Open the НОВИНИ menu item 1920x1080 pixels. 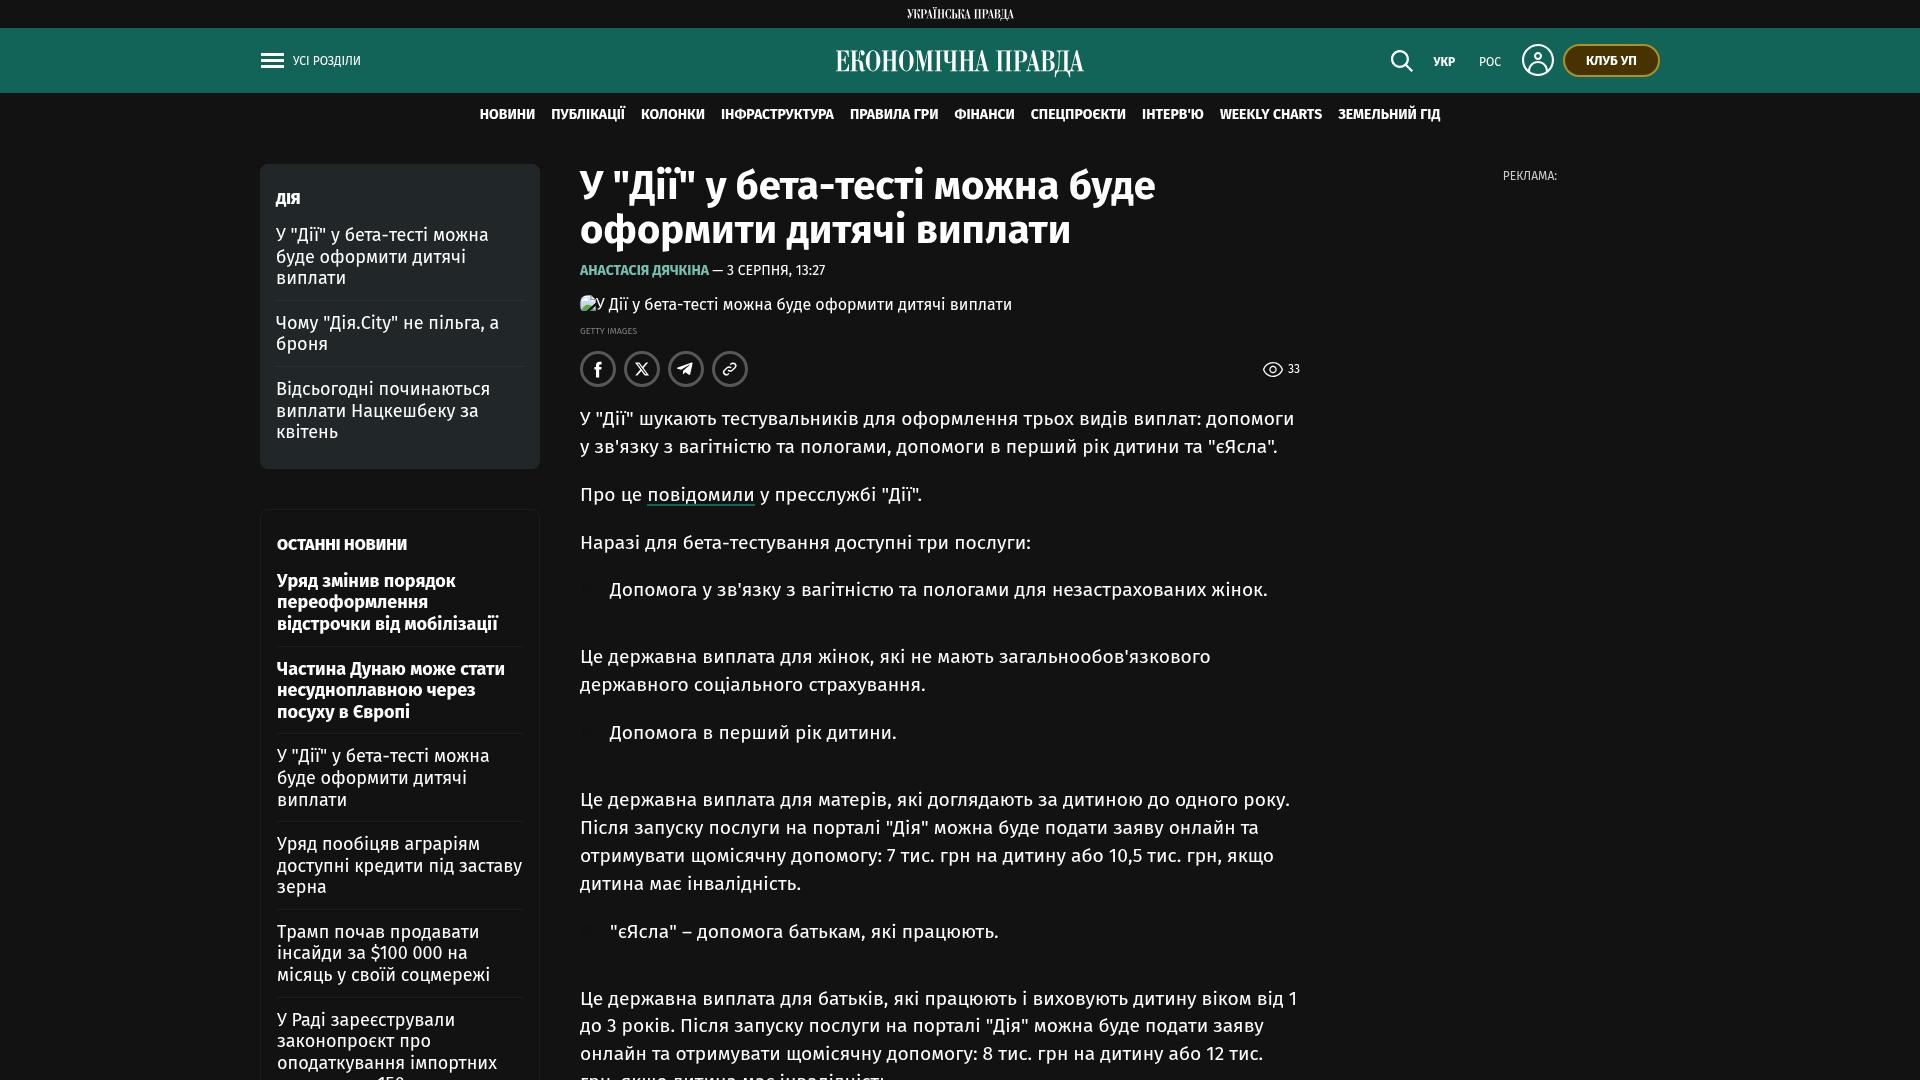507,115
